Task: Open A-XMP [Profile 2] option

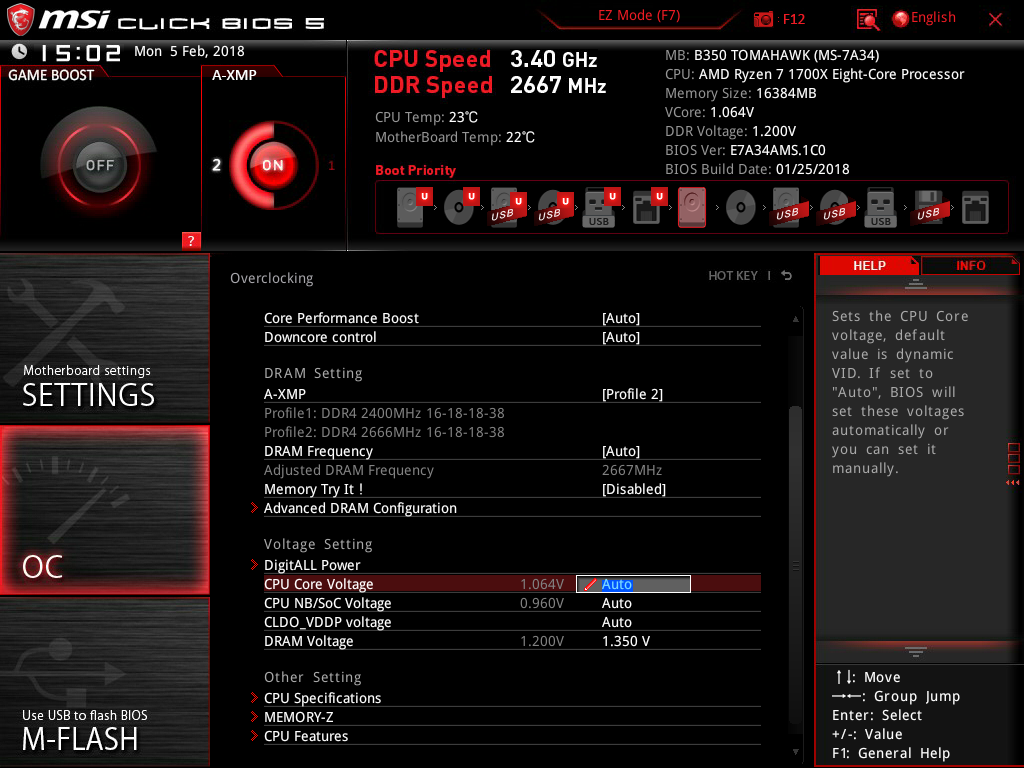Action: 632,394
